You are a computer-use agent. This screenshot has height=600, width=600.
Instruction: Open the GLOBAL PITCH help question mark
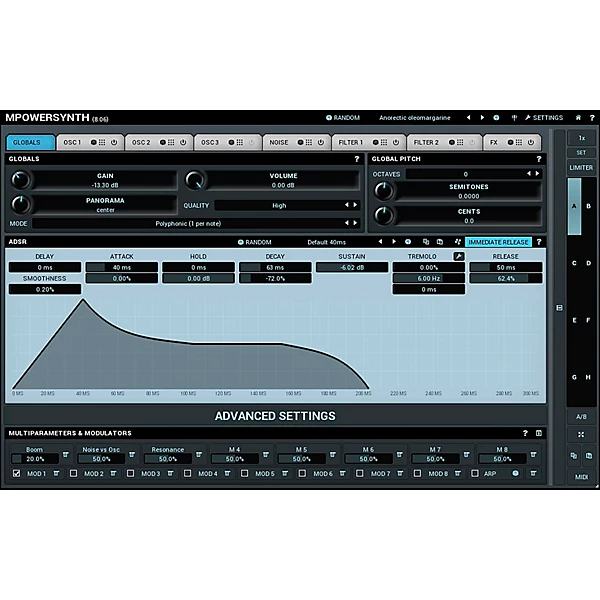tap(539, 159)
